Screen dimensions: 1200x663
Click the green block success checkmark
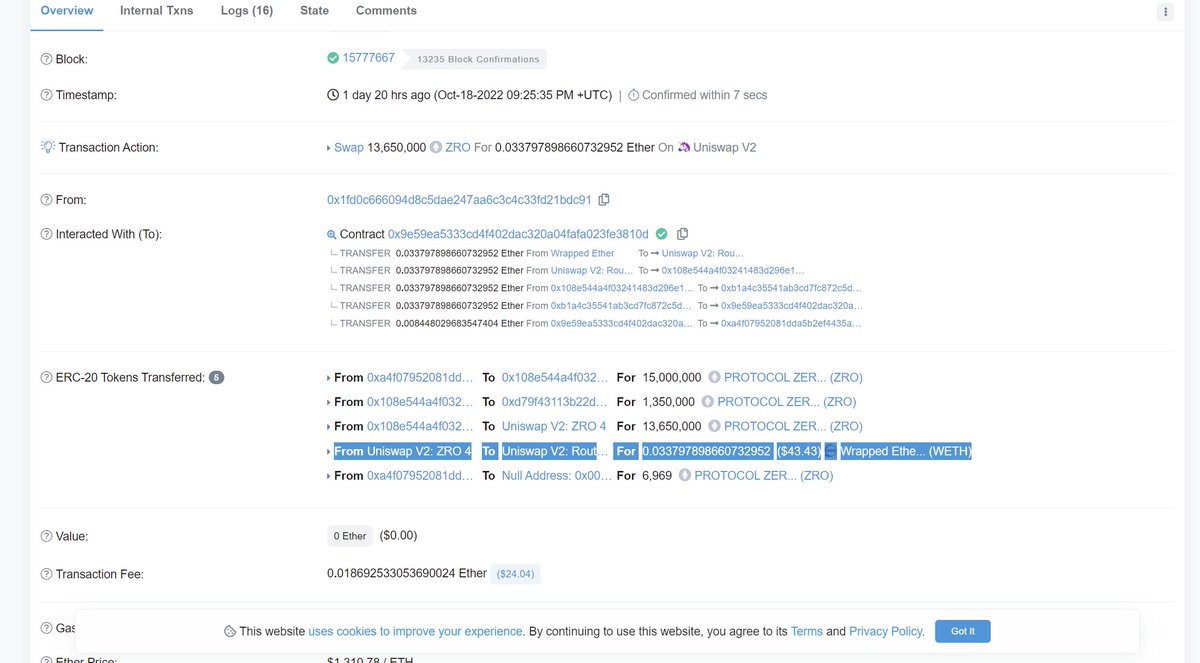(x=333, y=58)
